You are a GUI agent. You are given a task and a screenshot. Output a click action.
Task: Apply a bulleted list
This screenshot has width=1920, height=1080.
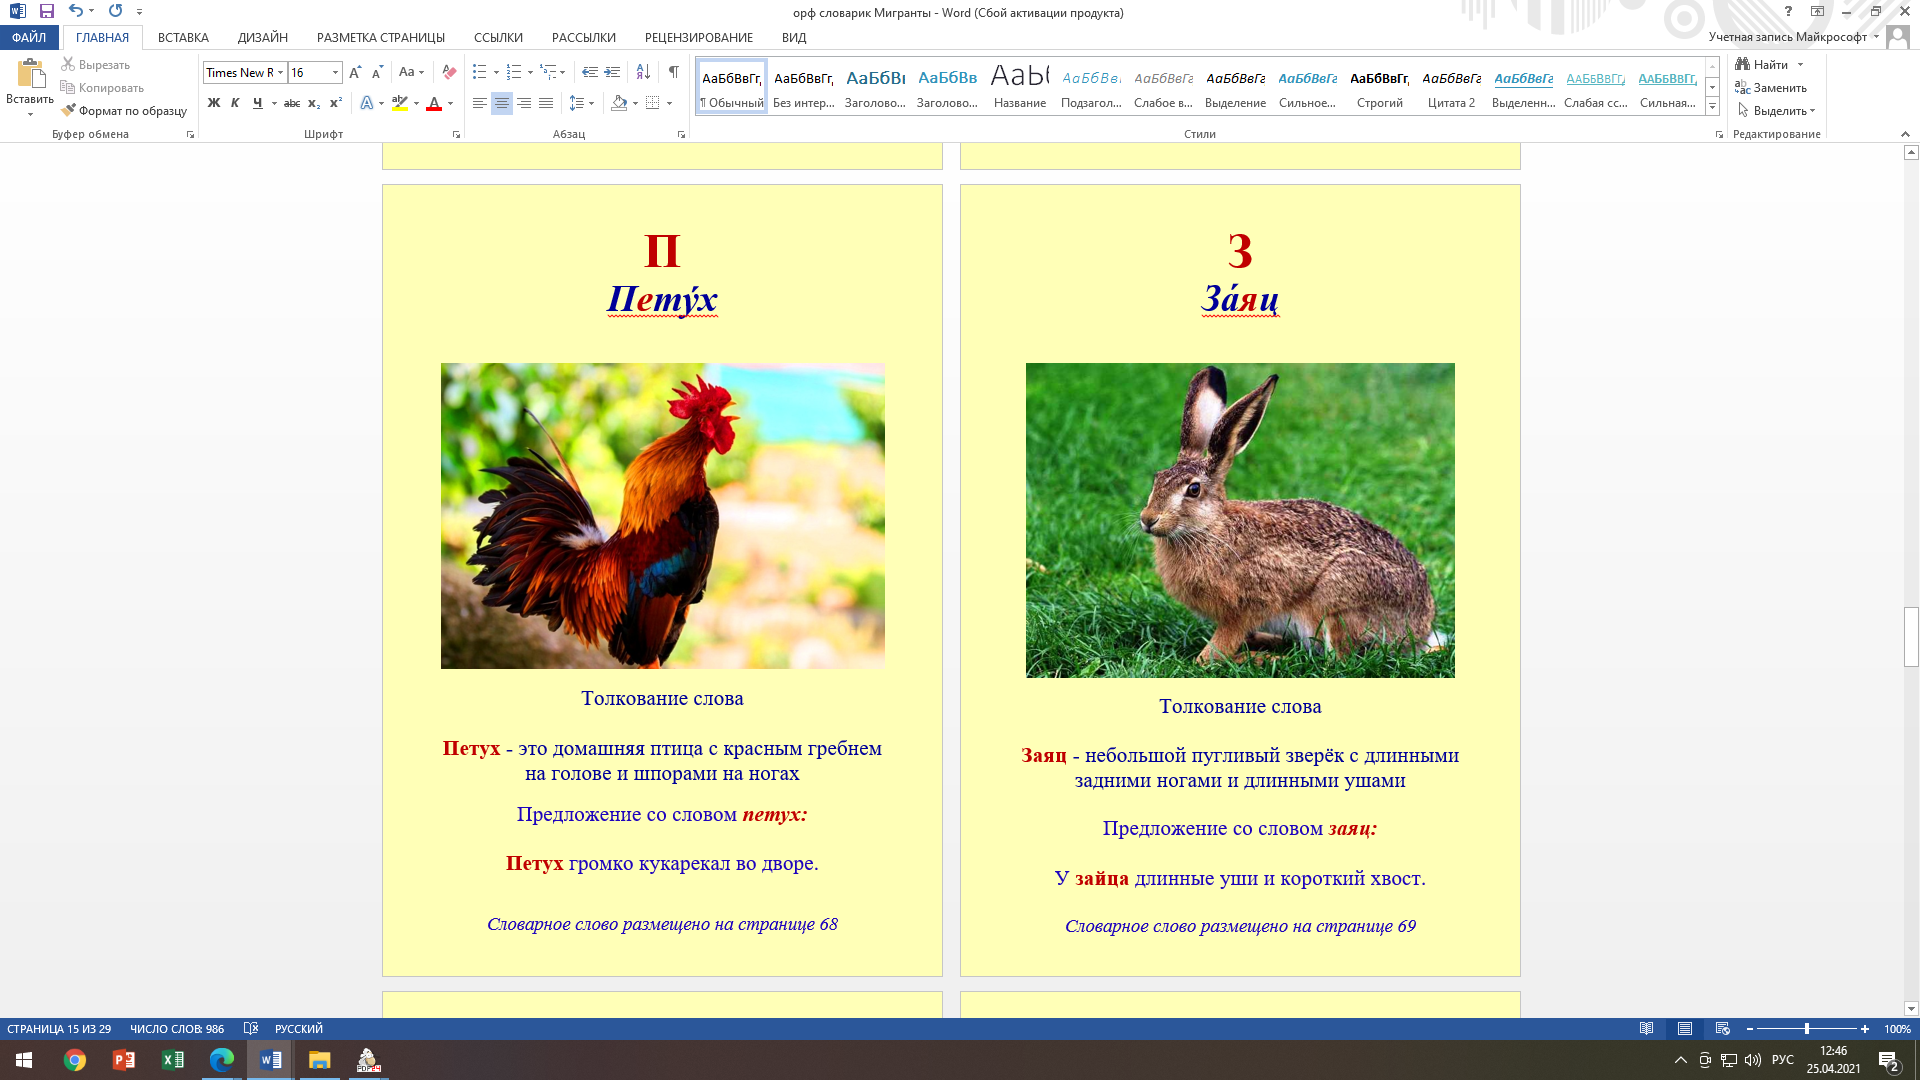click(x=480, y=72)
